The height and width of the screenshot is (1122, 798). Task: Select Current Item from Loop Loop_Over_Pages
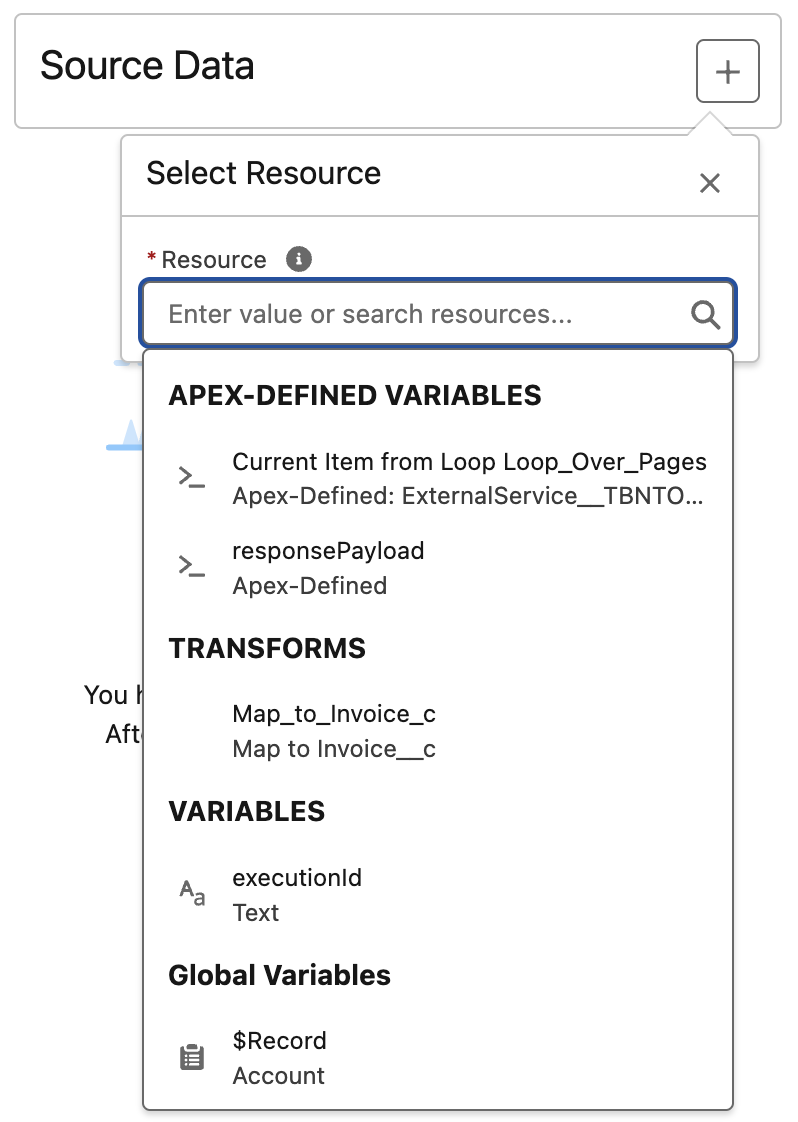[x=438, y=479]
